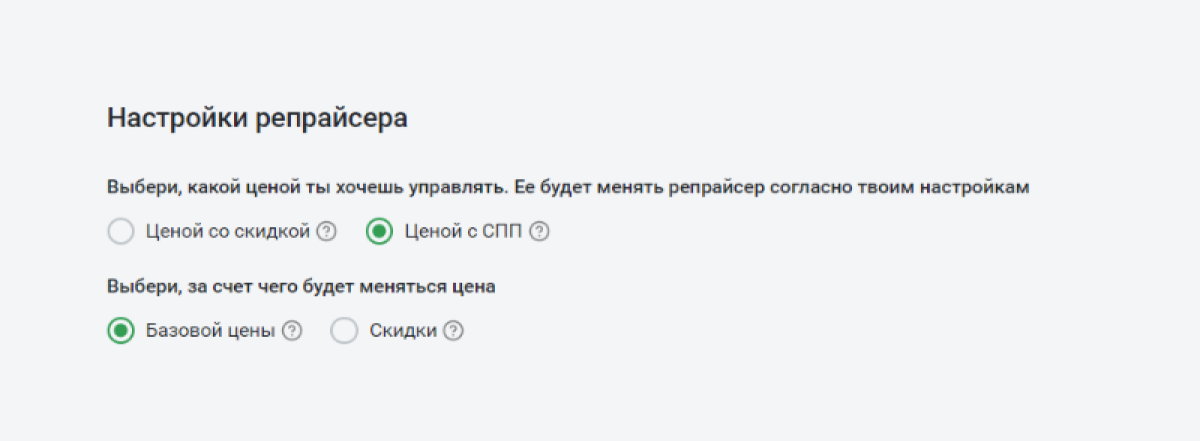
Task: Click the green dot inside the Базовой цены radio
Action: coord(120,331)
